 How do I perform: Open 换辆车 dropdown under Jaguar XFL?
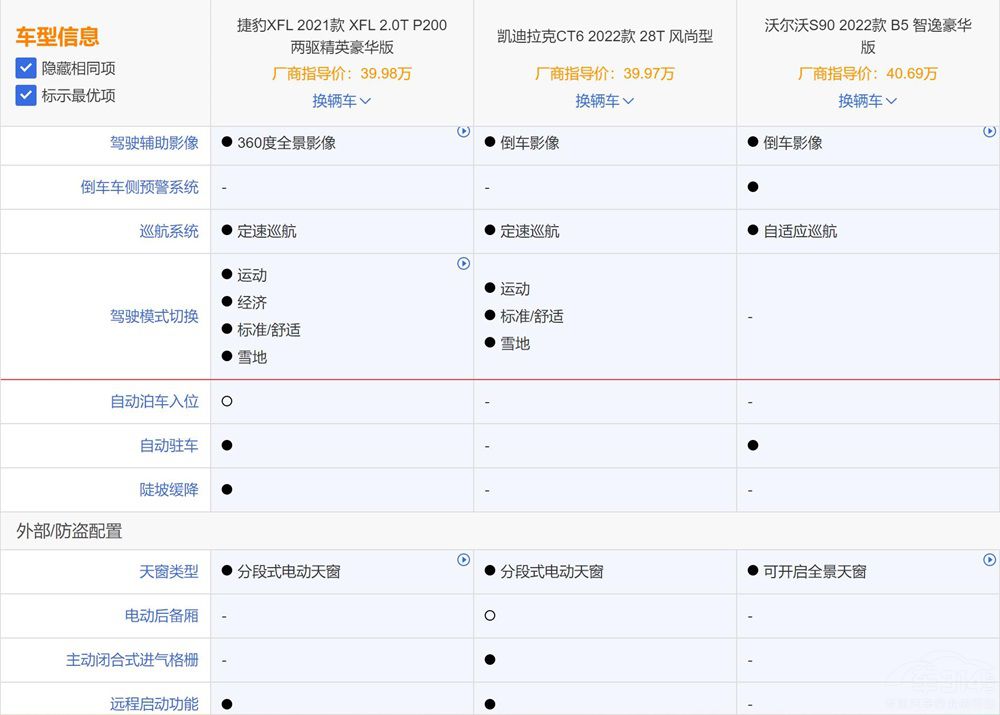click(341, 101)
